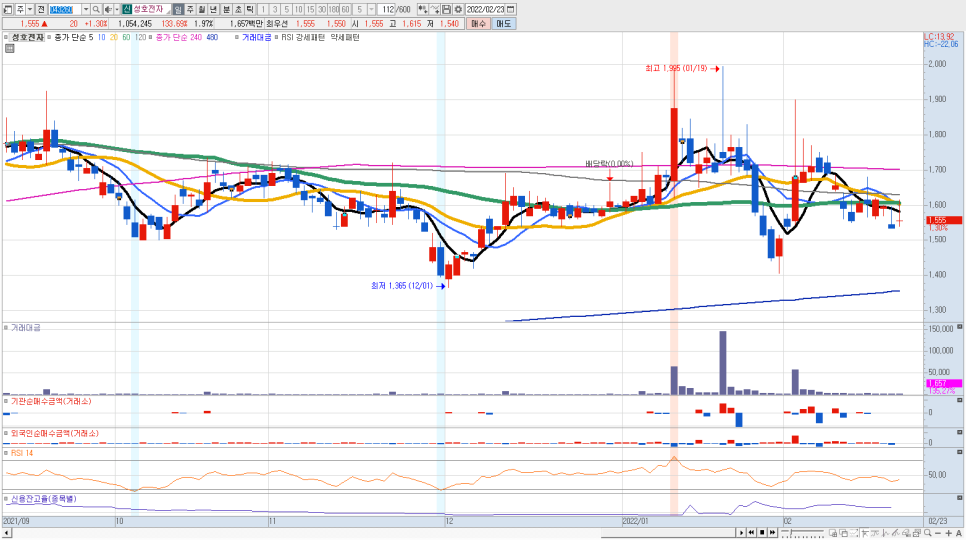Toggle the RSI 강세패턴 legend marker
Viewport: 966px width, 540px height.
tap(276, 38)
